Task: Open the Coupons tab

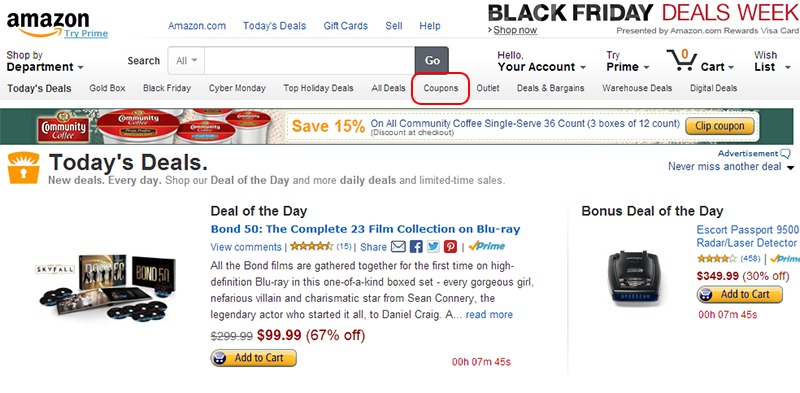Action: click(x=441, y=88)
